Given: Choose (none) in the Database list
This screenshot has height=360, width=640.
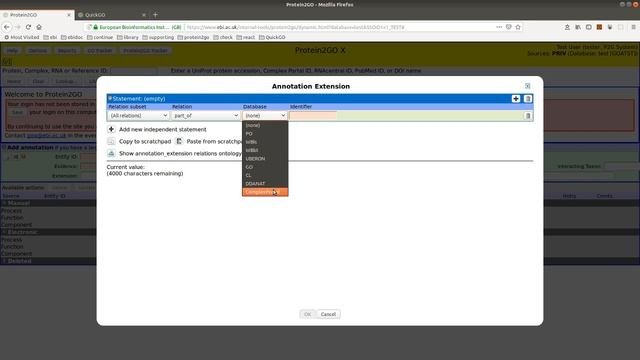Looking at the screenshot, I should pyautogui.click(x=265, y=125).
